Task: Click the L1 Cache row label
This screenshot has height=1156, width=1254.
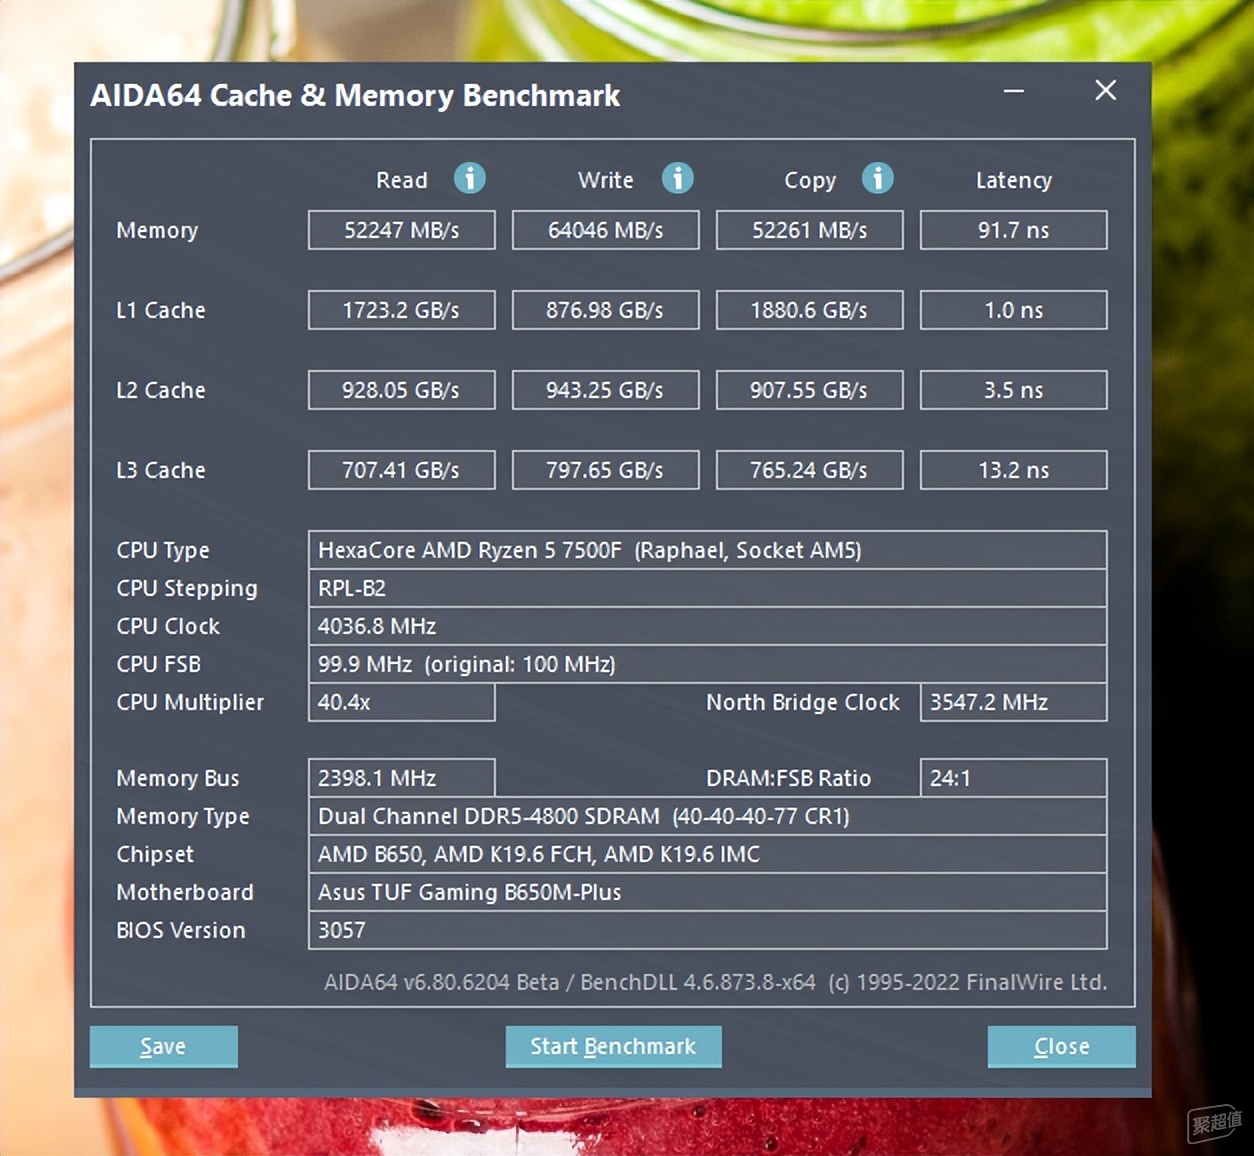Action: (161, 310)
